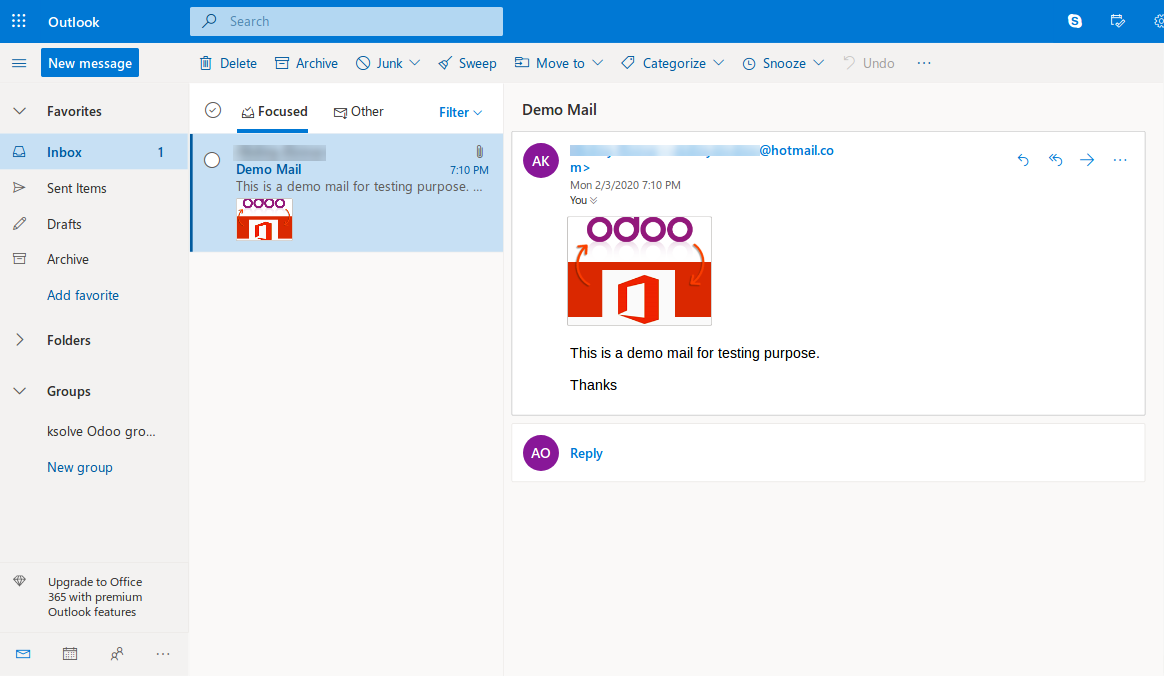Open the Odoo Office image in email body

639,270
